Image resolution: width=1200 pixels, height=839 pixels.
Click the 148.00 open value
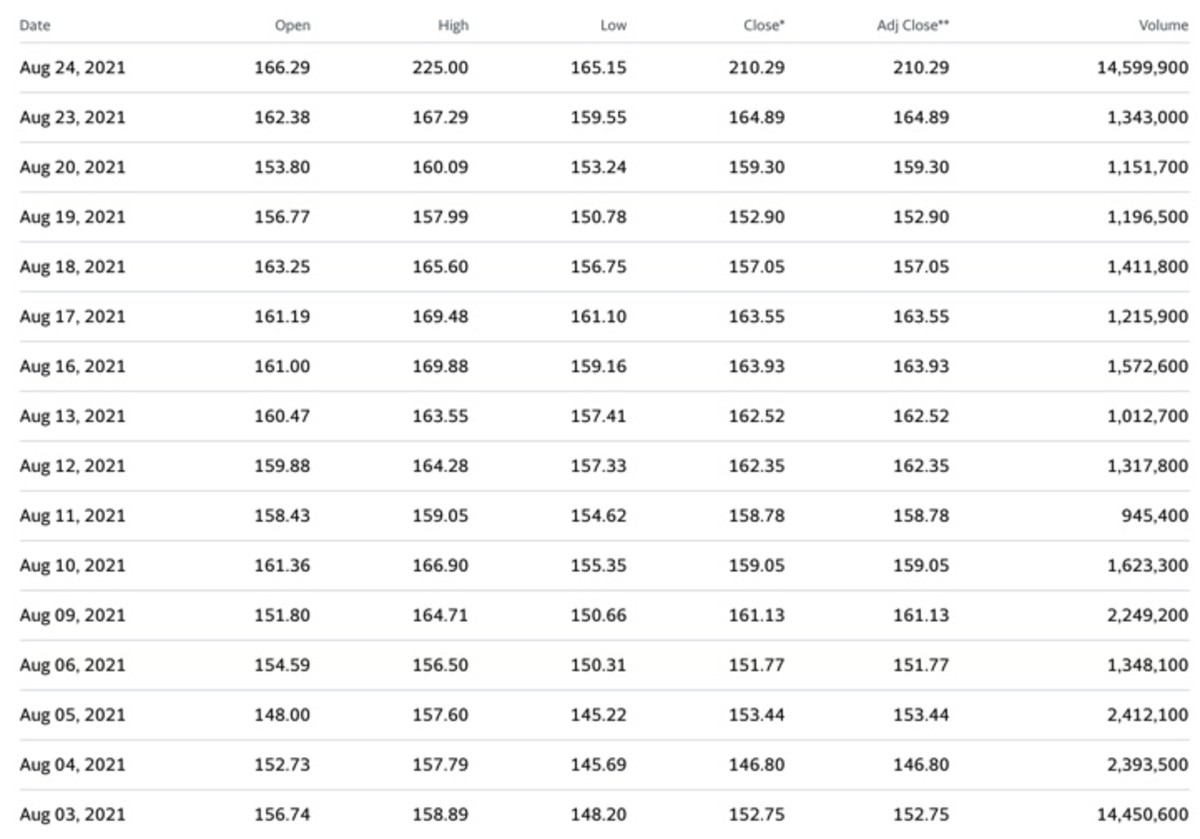[282, 715]
